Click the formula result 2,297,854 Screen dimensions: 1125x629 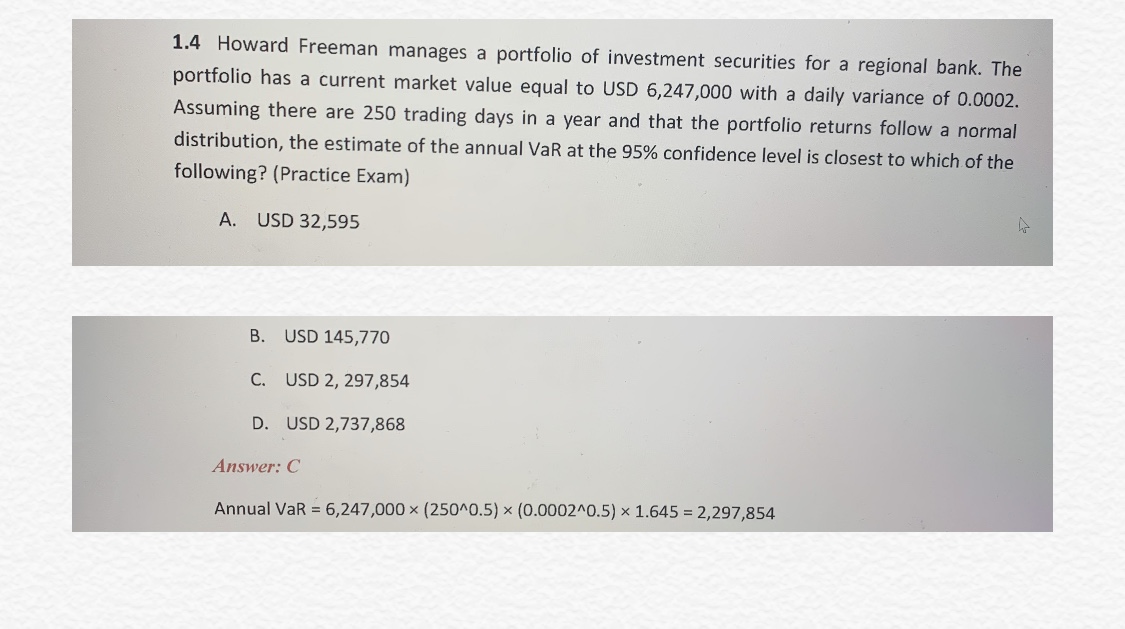click(x=735, y=513)
